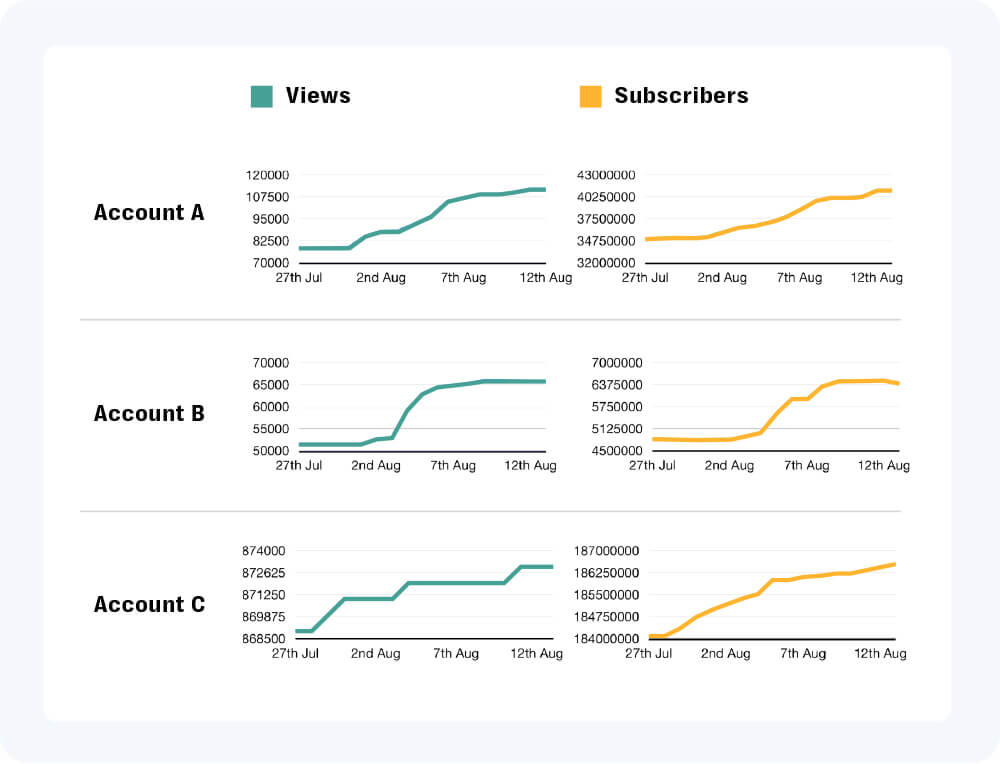Open Account A teal views chart
The image size is (1000, 764).
420,220
